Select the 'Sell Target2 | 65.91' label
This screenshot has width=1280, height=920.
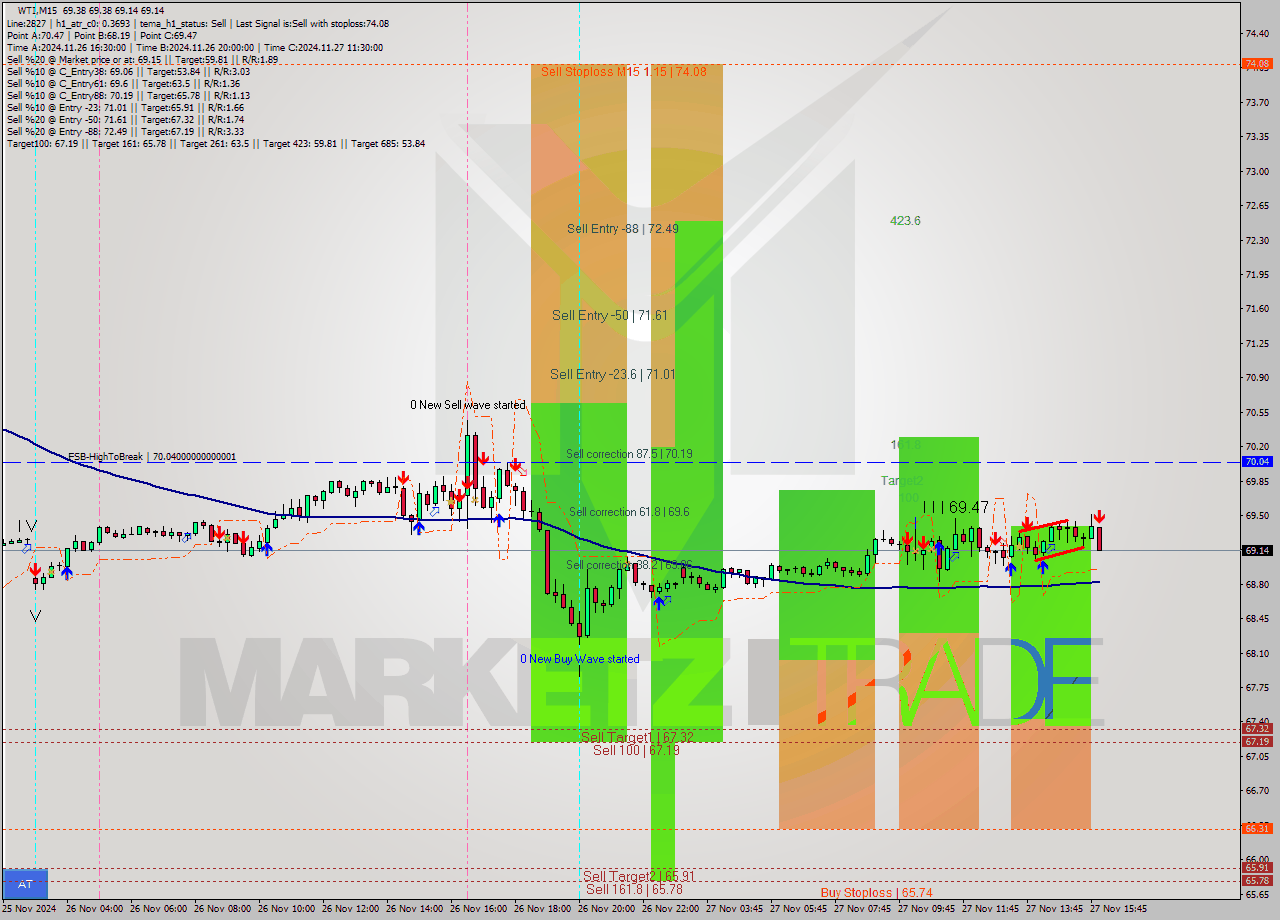pyautogui.click(x=639, y=876)
